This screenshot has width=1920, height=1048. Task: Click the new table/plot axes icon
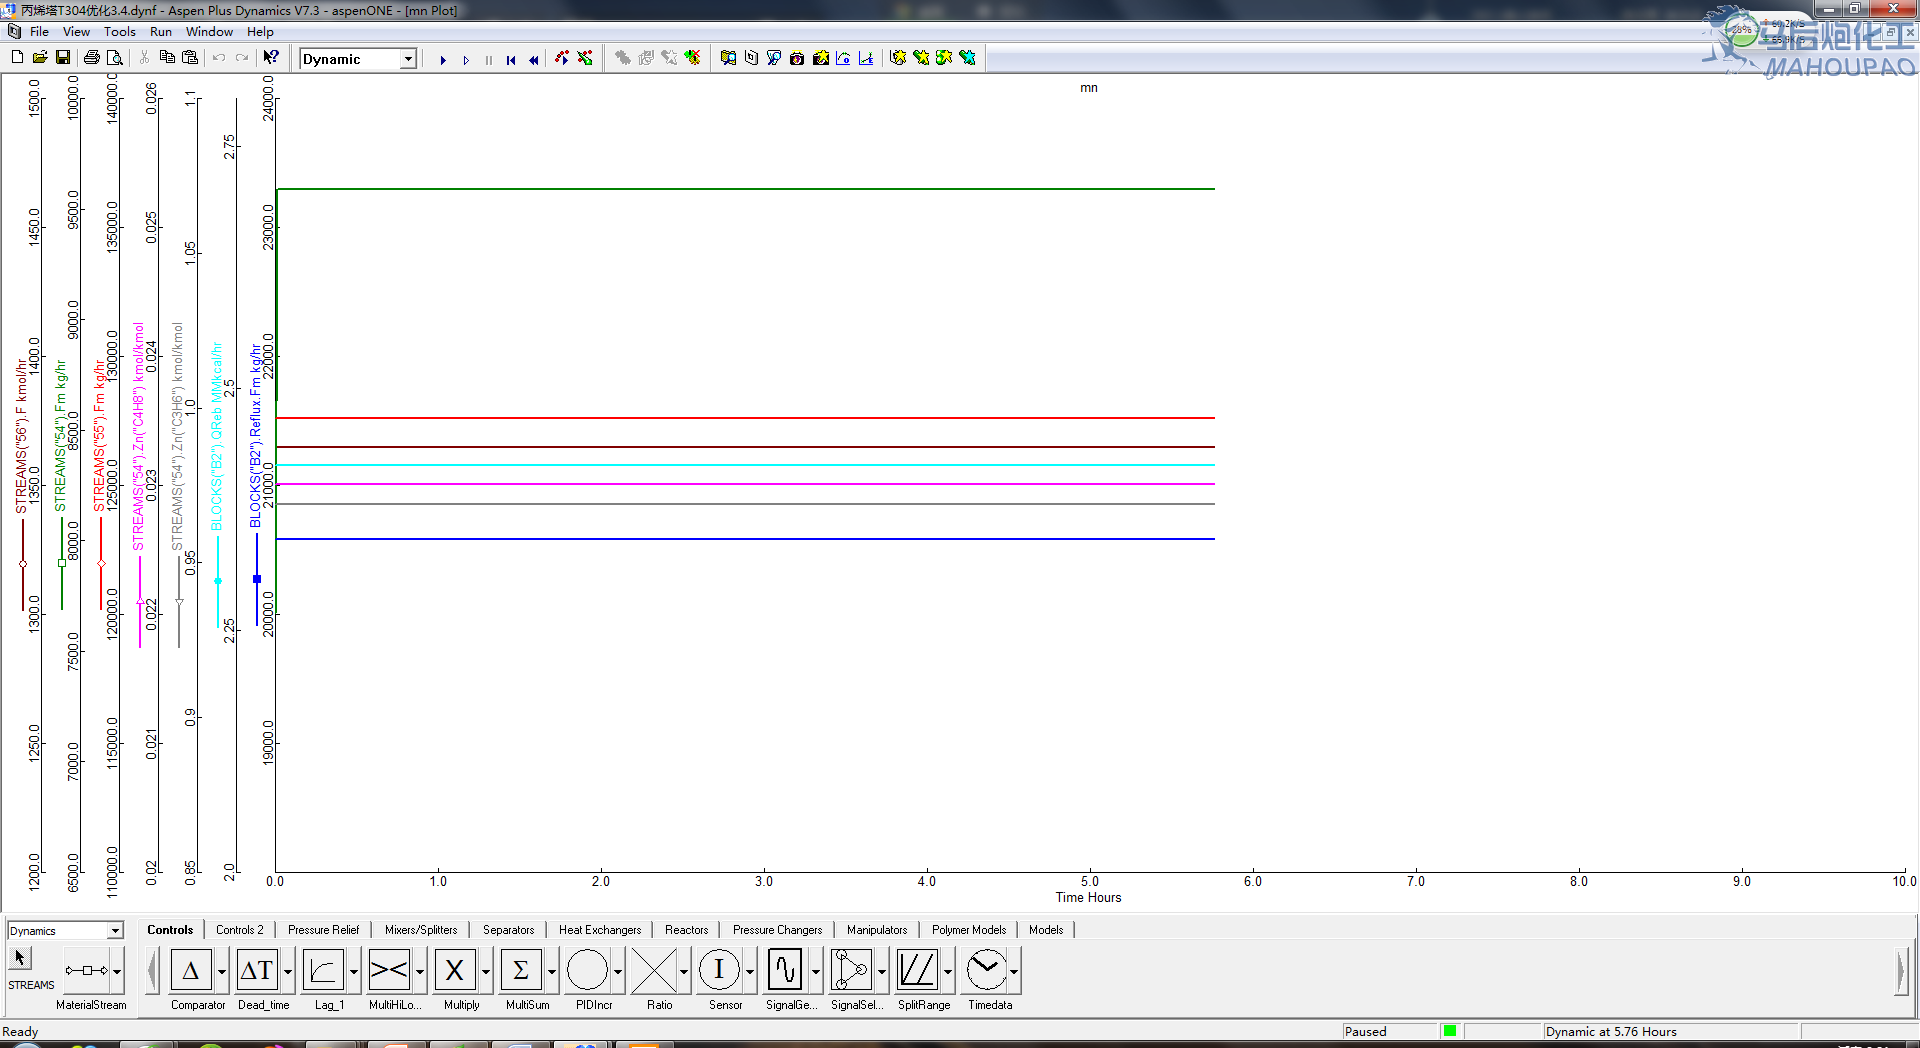(866, 58)
